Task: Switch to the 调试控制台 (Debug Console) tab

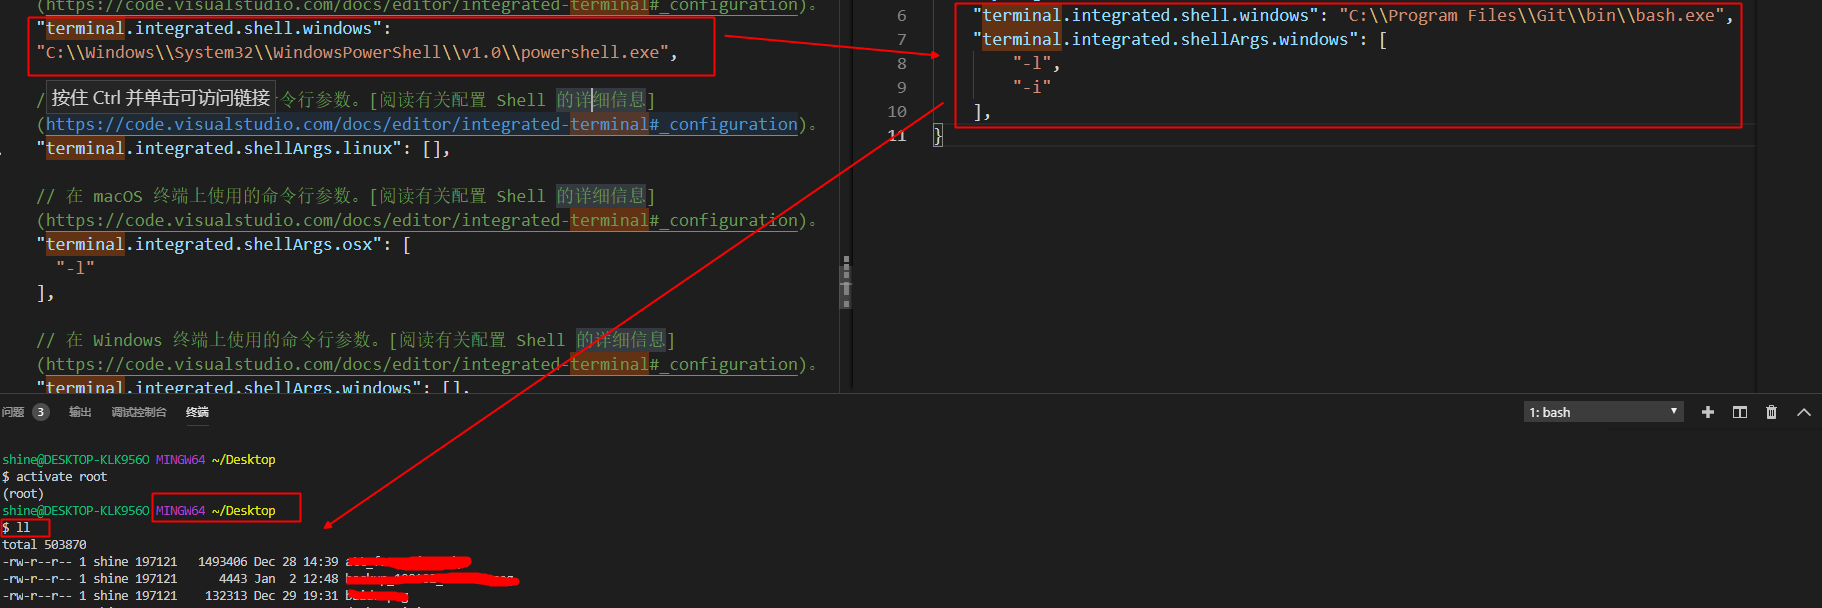Action: [x=139, y=412]
